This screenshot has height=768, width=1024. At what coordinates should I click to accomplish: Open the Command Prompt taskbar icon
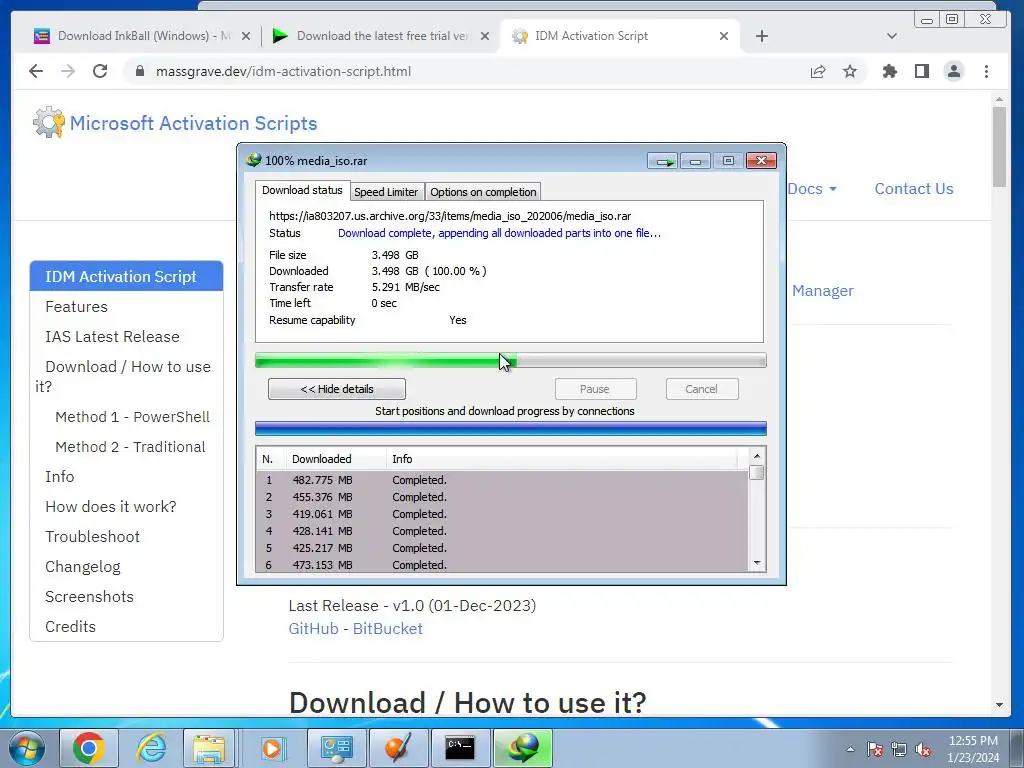(460, 748)
